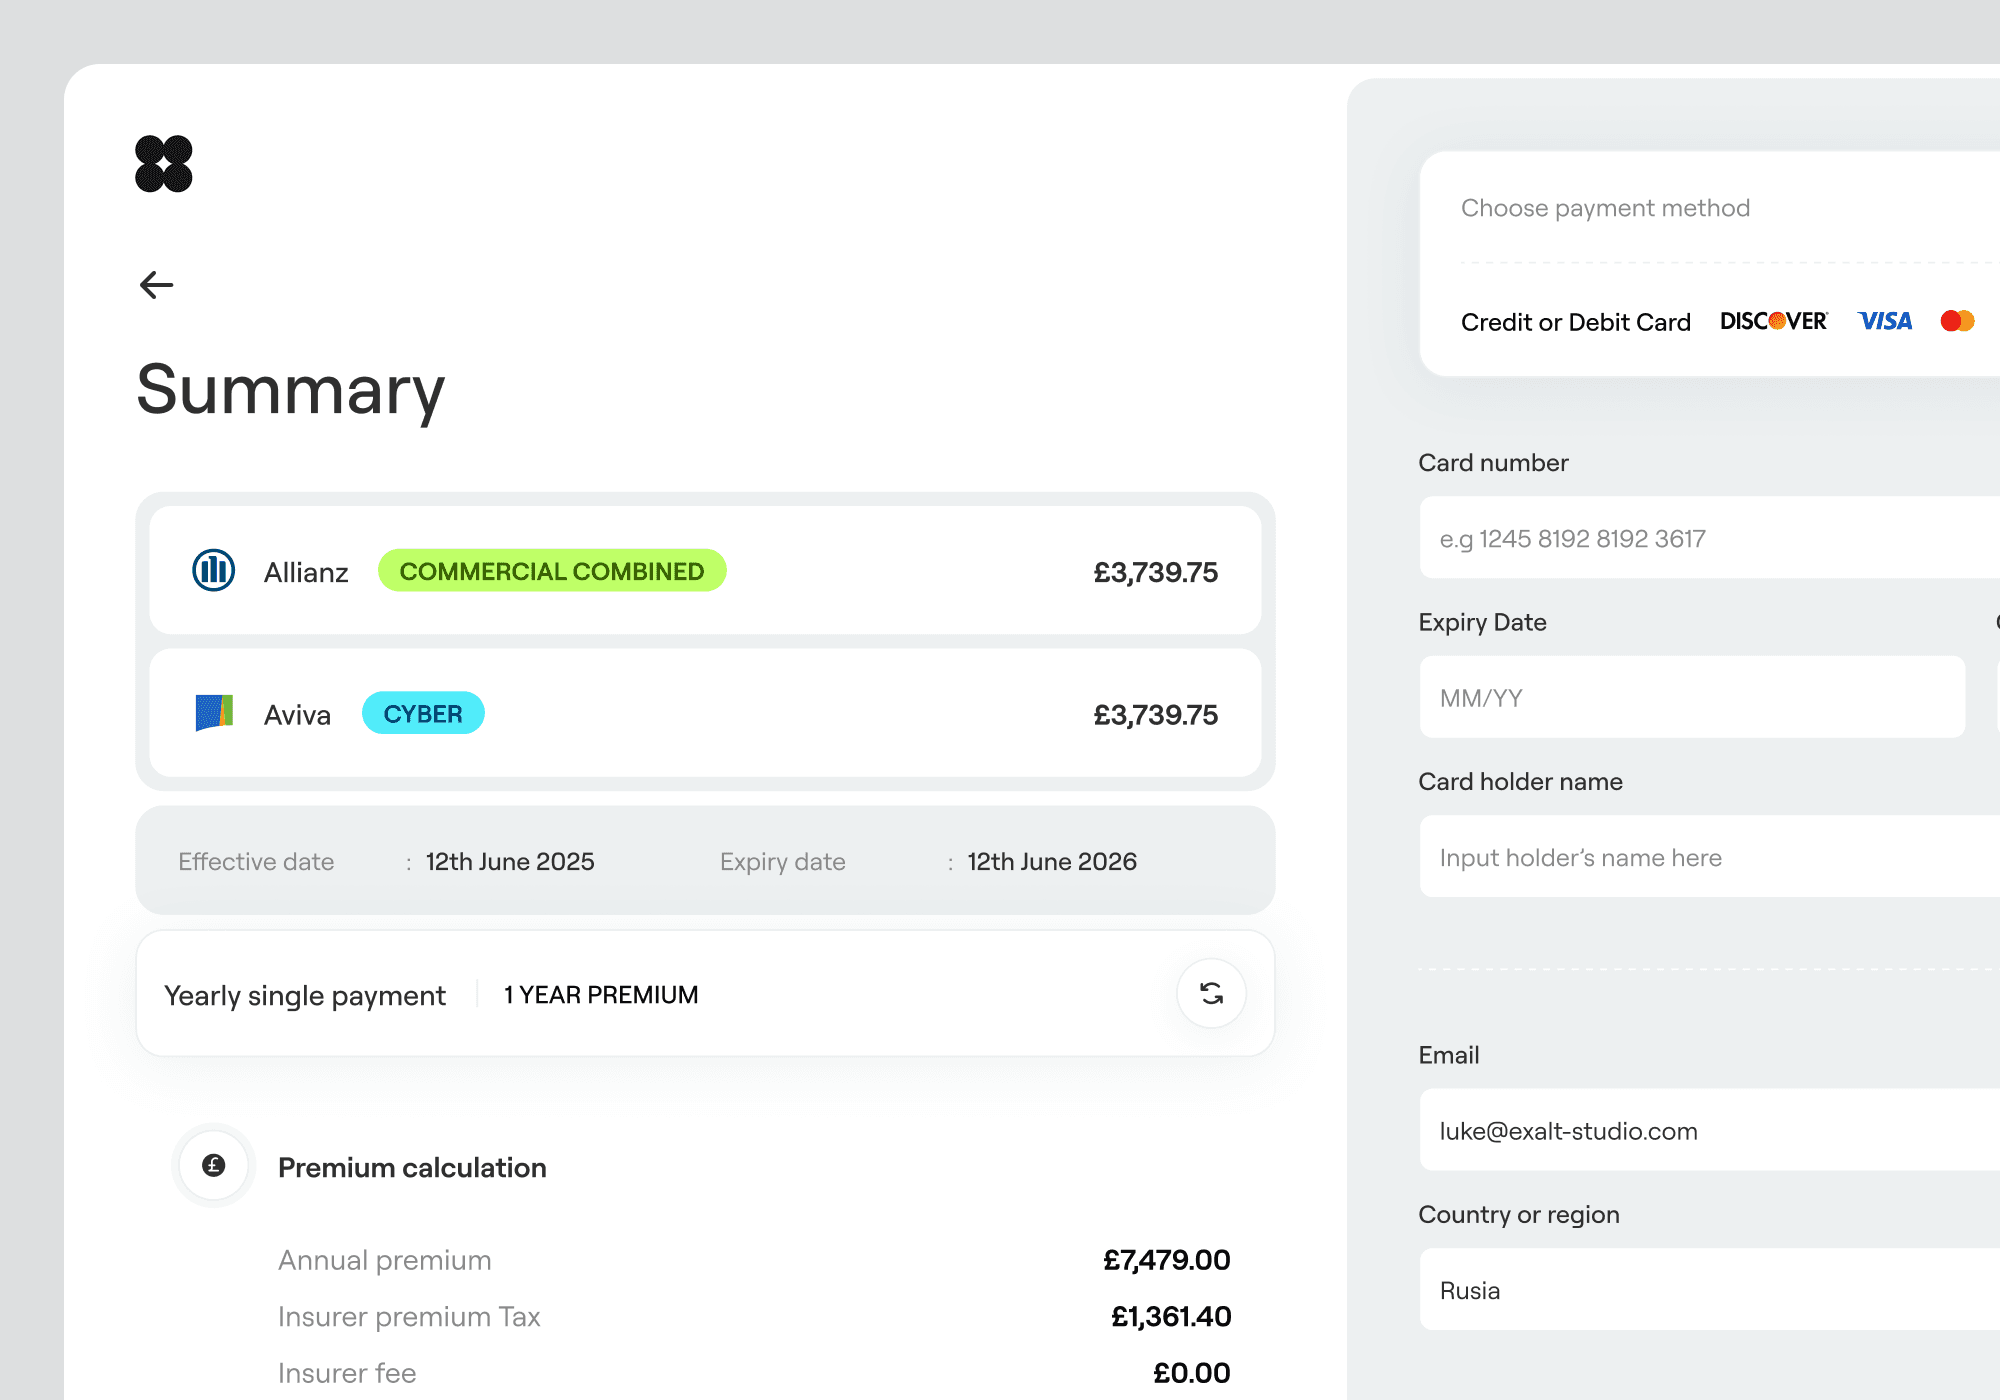Click expiry date 12th June 2026
The image size is (2000, 1400).
(1052, 862)
